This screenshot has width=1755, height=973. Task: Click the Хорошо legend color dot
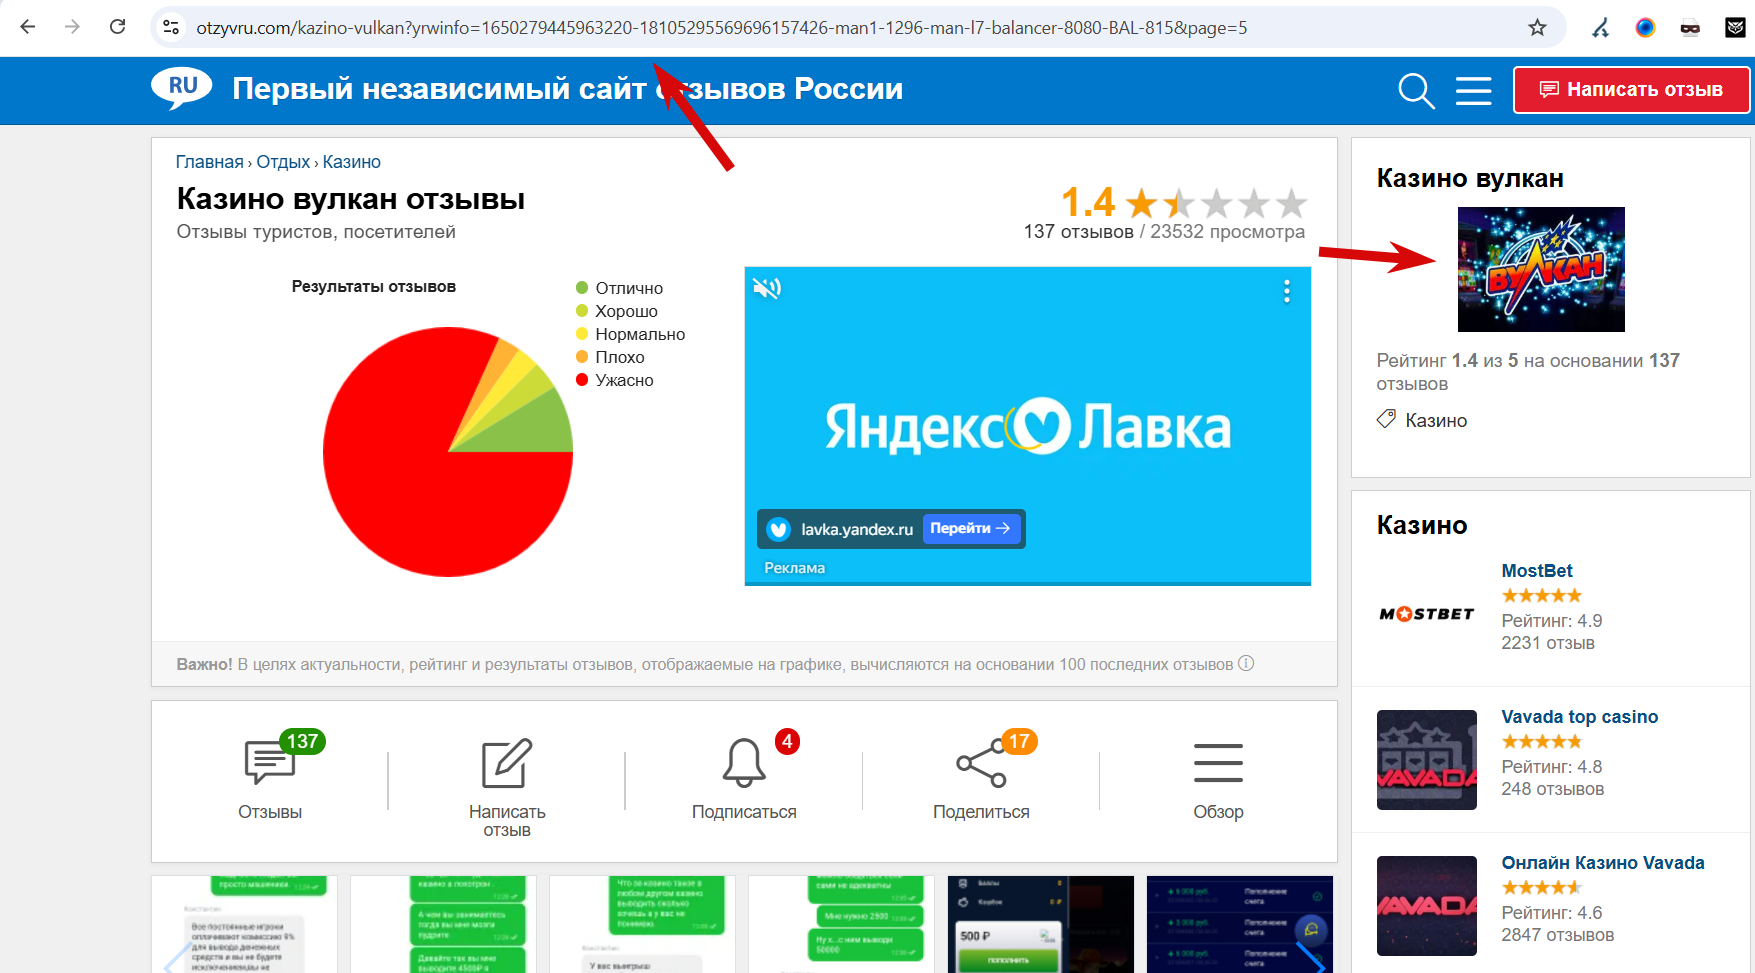[582, 311]
